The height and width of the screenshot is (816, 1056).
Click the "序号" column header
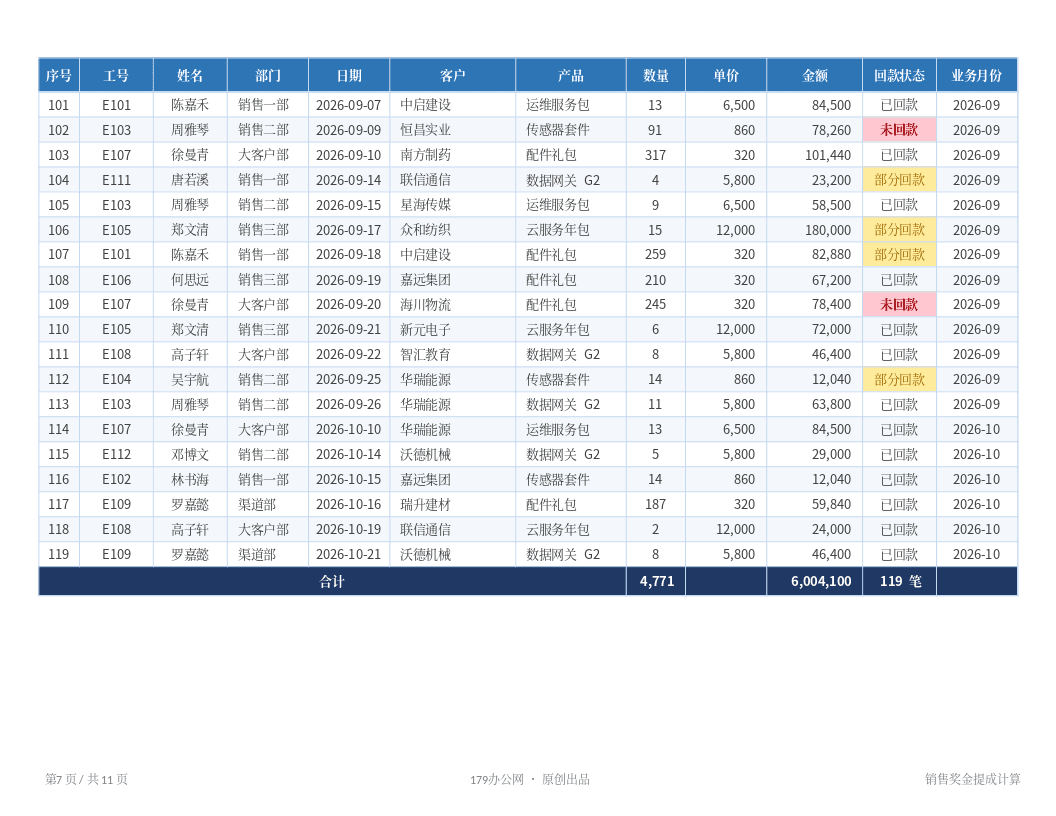(59, 75)
